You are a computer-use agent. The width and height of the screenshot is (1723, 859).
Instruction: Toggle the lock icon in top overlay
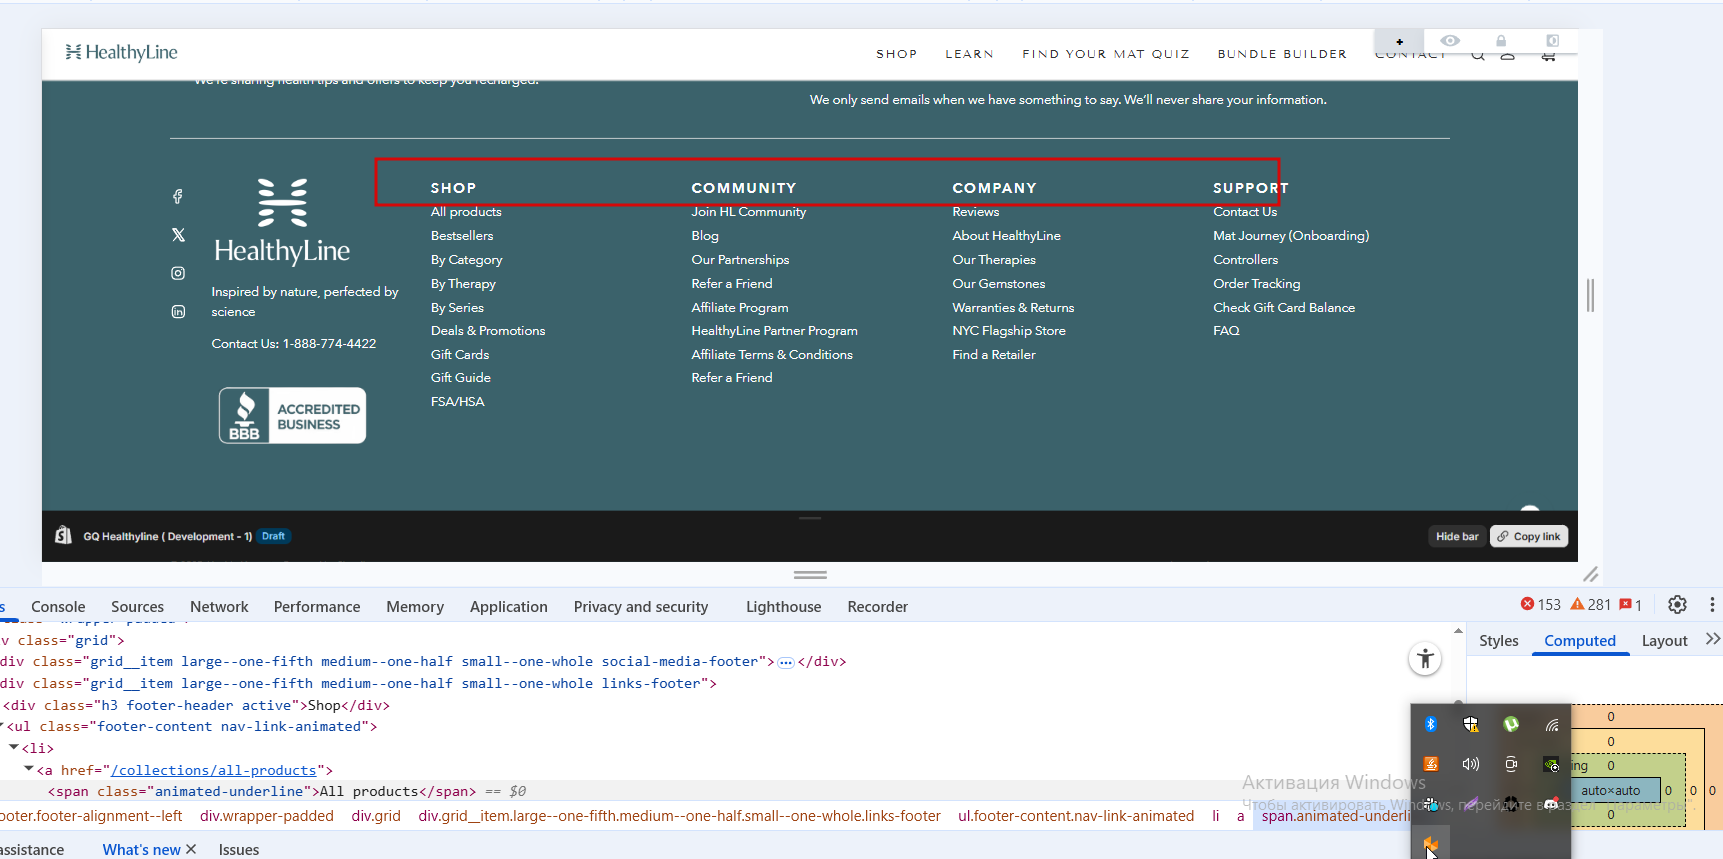click(1501, 41)
